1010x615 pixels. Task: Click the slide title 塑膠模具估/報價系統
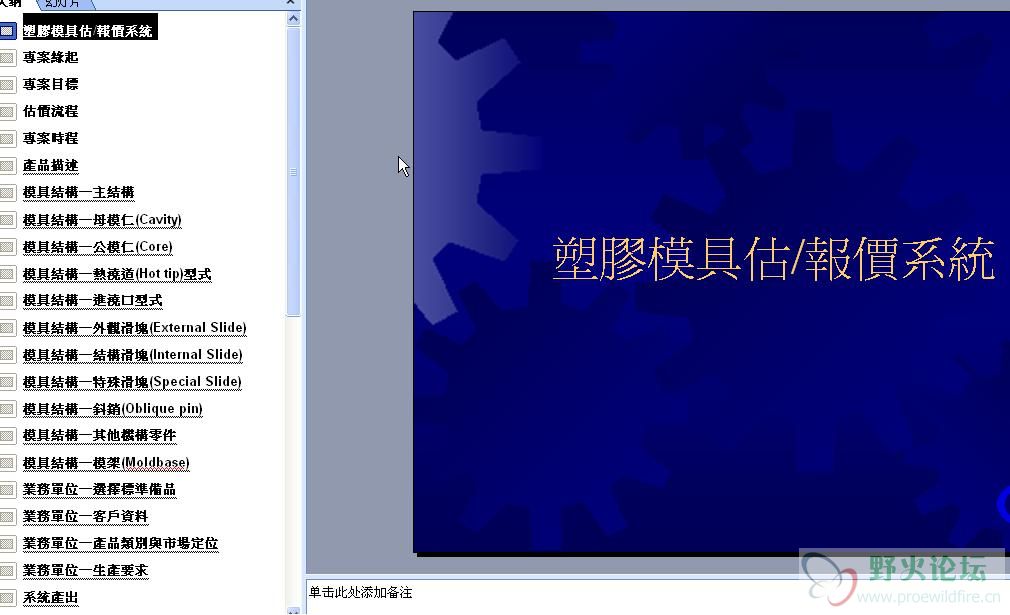tap(774, 258)
